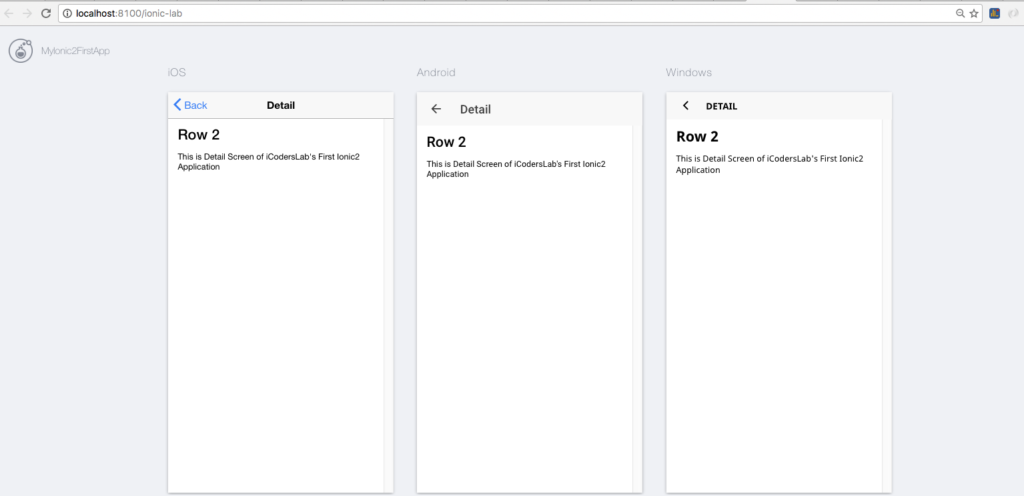Tap the Windows back chevron icon

pyautogui.click(x=685, y=106)
